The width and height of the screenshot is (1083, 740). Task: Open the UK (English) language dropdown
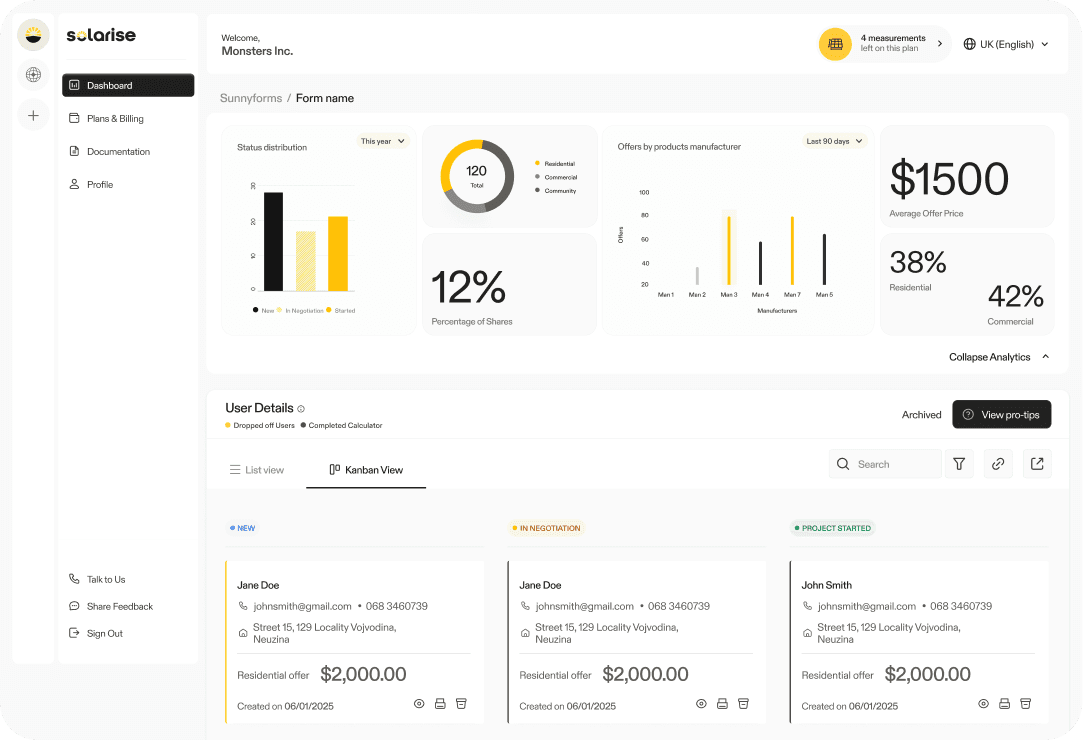(x=1005, y=44)
